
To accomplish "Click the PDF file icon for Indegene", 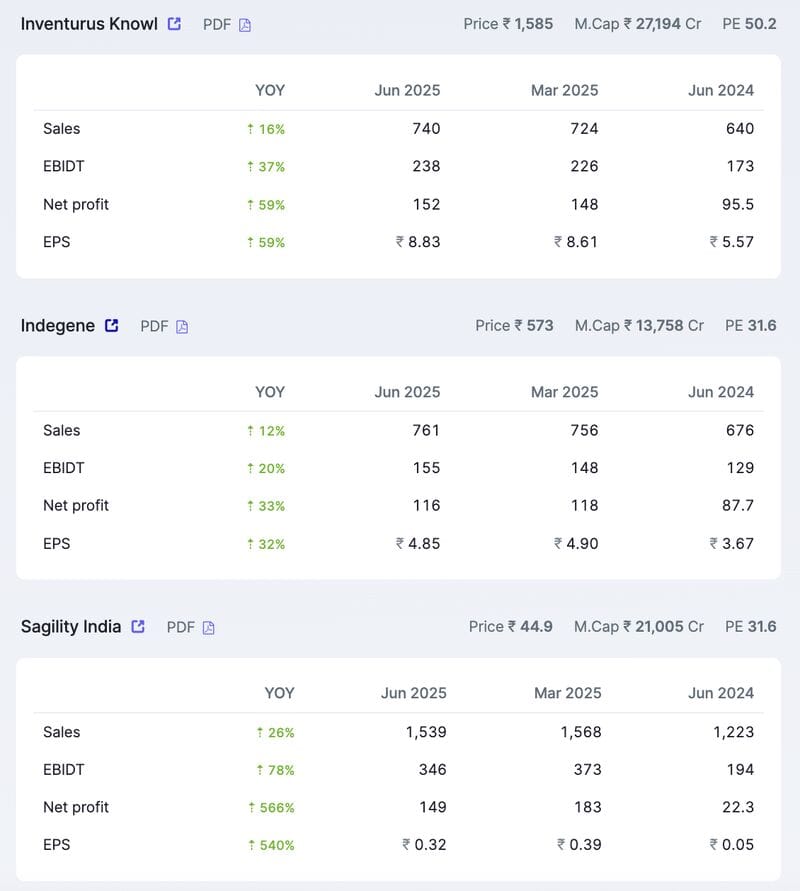I will tap(182, 326).
